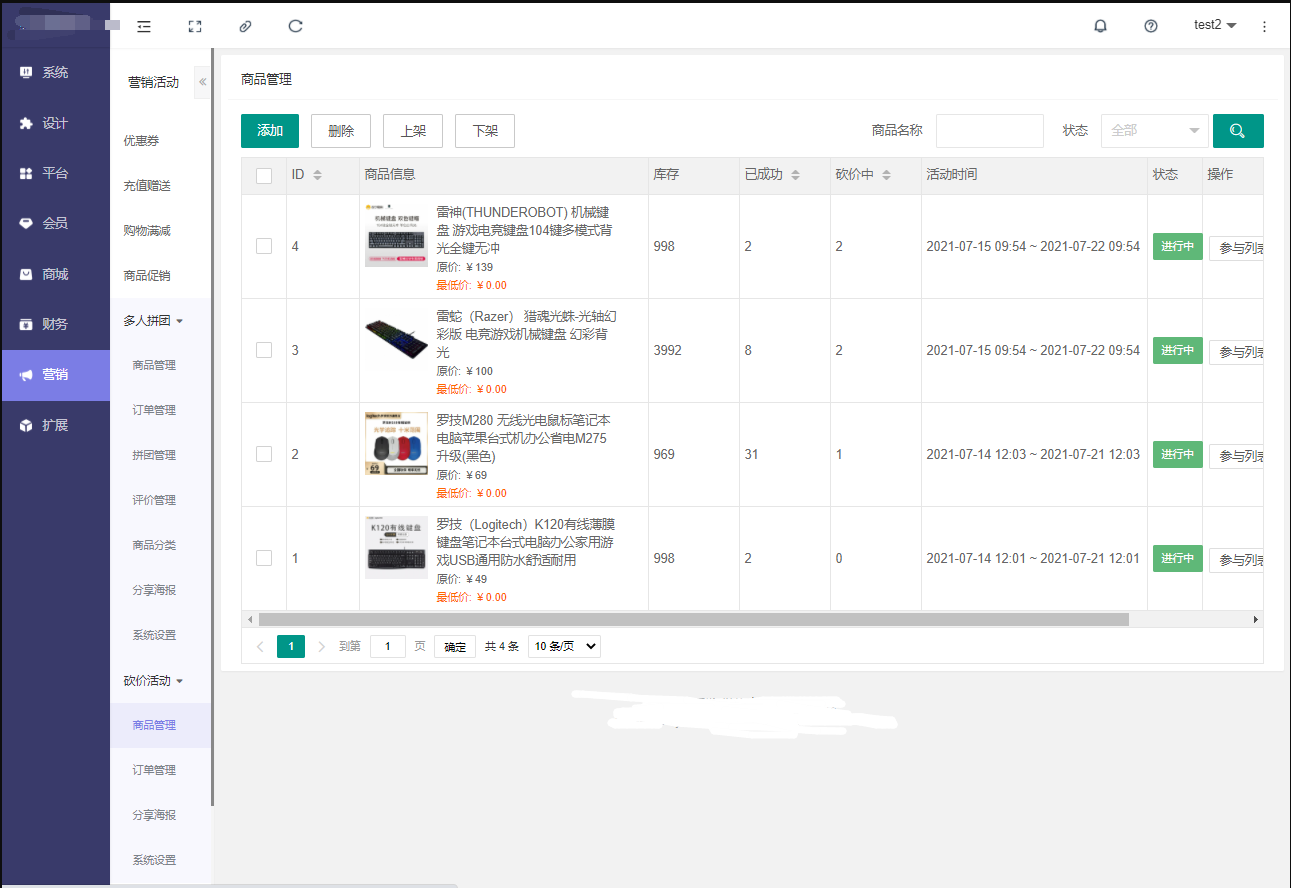Click scrollbar right arrow under table
Screen dimensions: 1291x888
point(1256,620)
